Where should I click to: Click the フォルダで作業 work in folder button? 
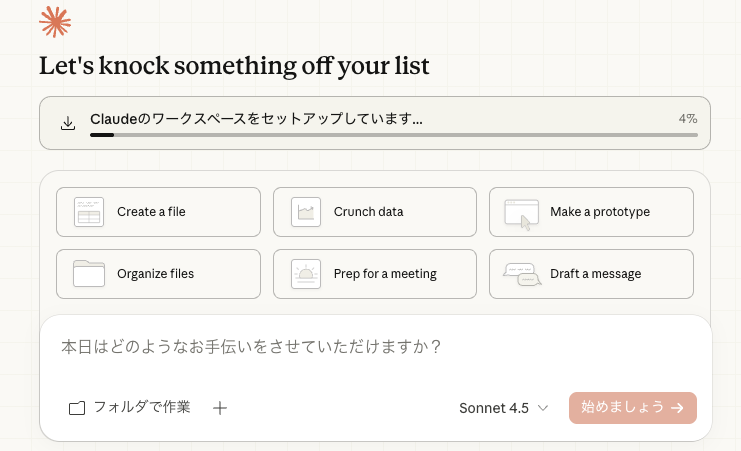pyautogui.click(x=129, y=408)
